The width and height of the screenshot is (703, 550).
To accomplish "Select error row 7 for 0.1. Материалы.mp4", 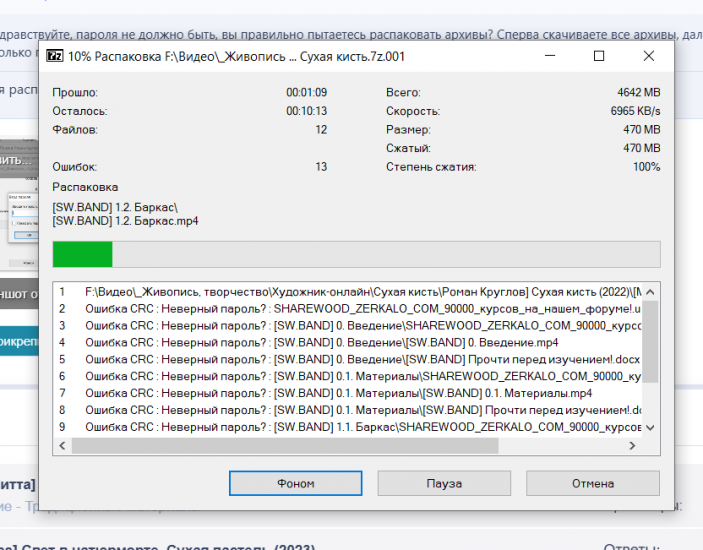I will pyautogui.click(x=350, y=393).
